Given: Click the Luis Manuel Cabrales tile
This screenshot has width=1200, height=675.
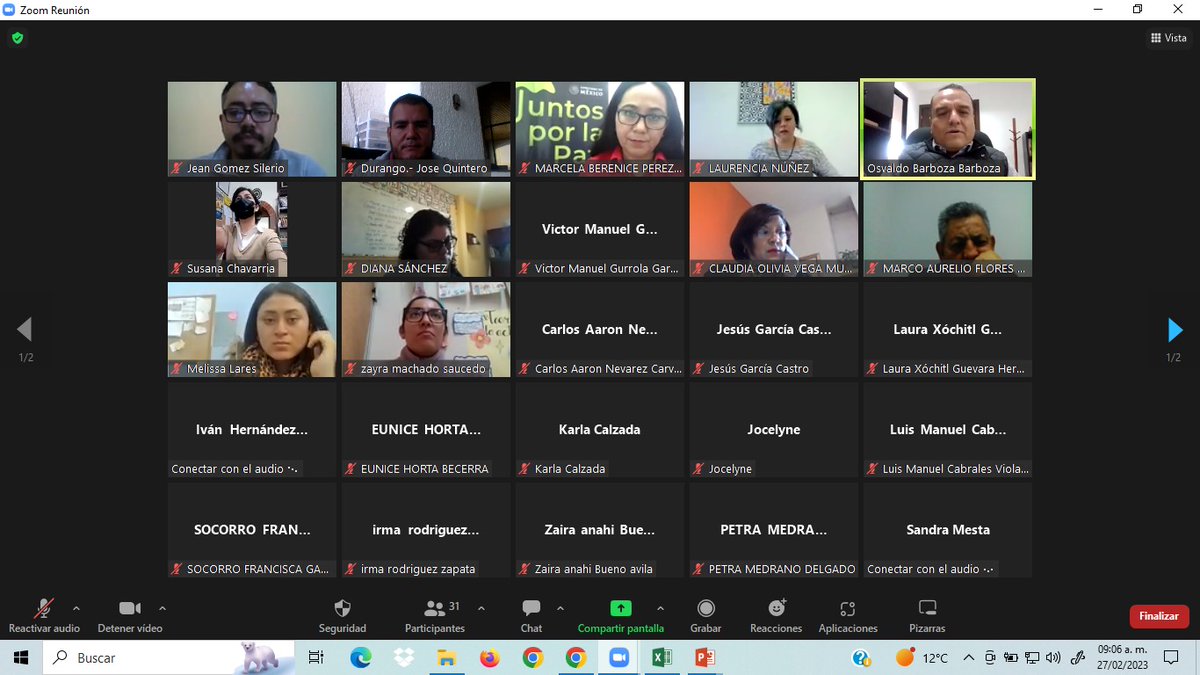Looking at the screenshot, I should point(948,429).
